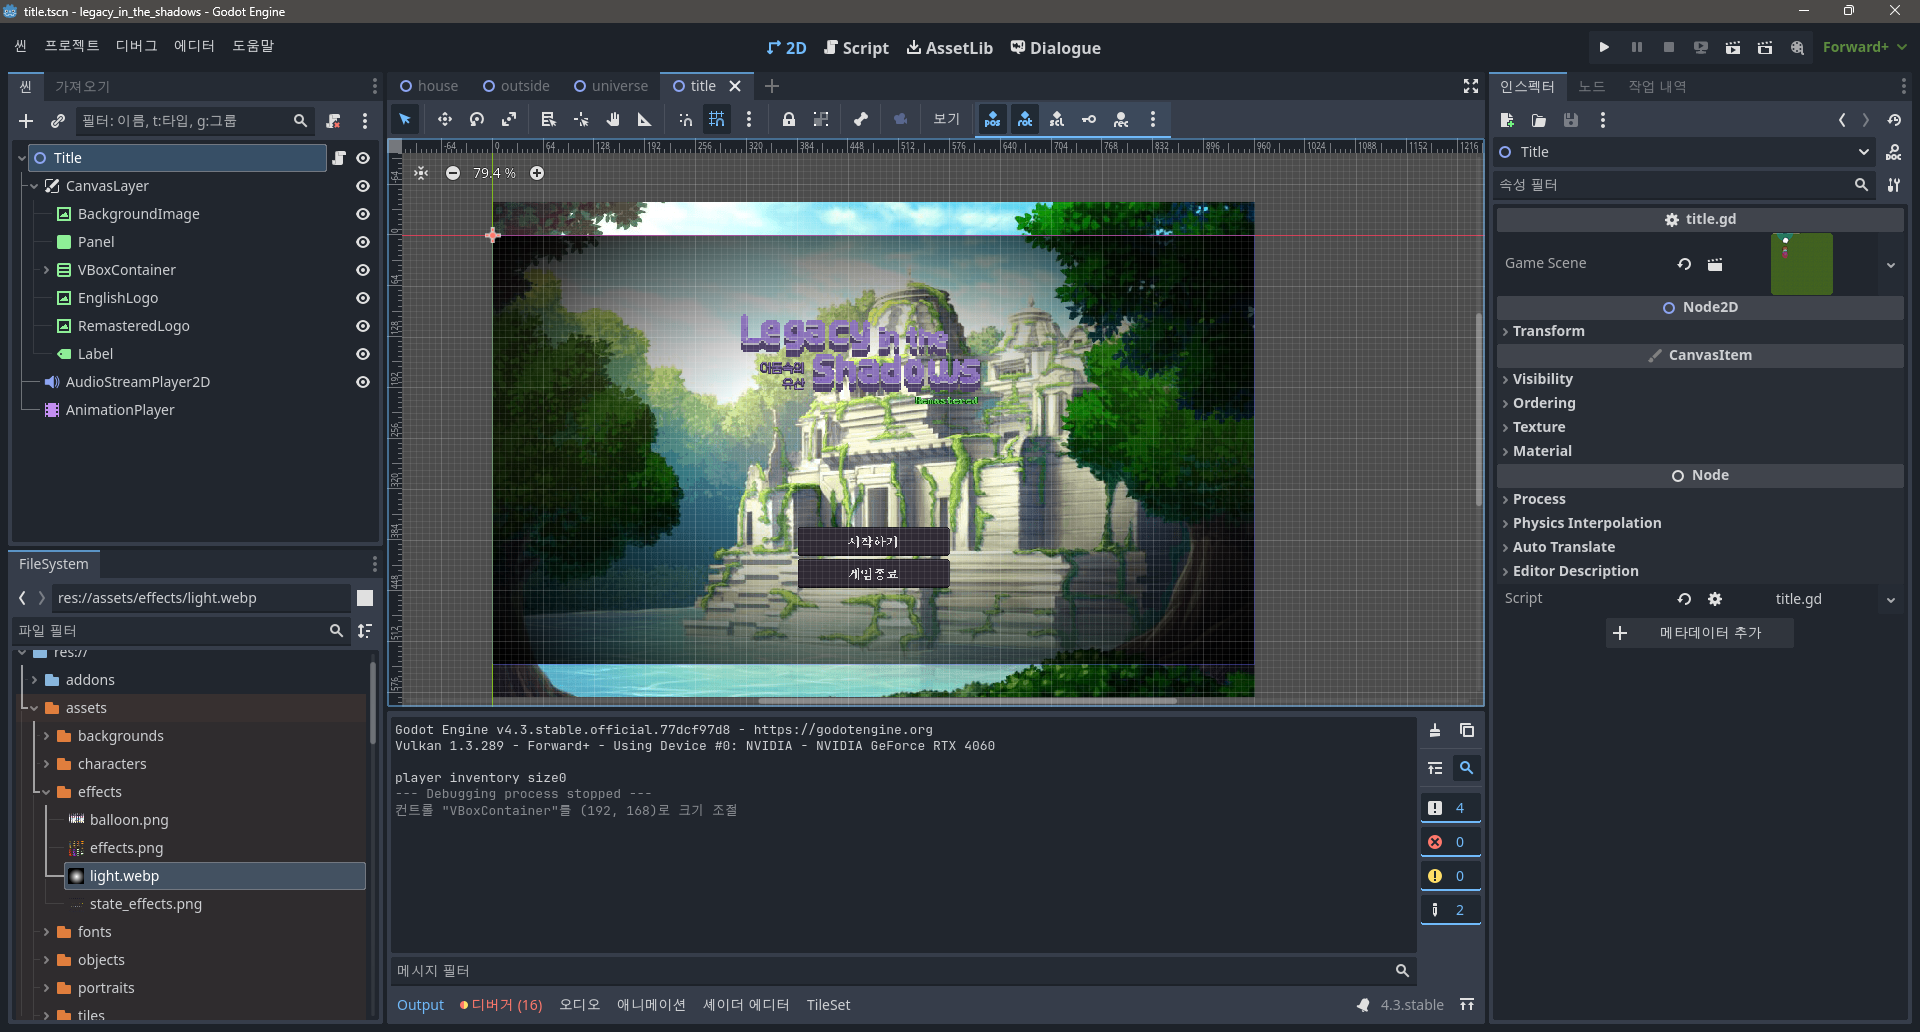Pause the running project
This screenshot has width=1920, height=1032.
pos(1637,47)
